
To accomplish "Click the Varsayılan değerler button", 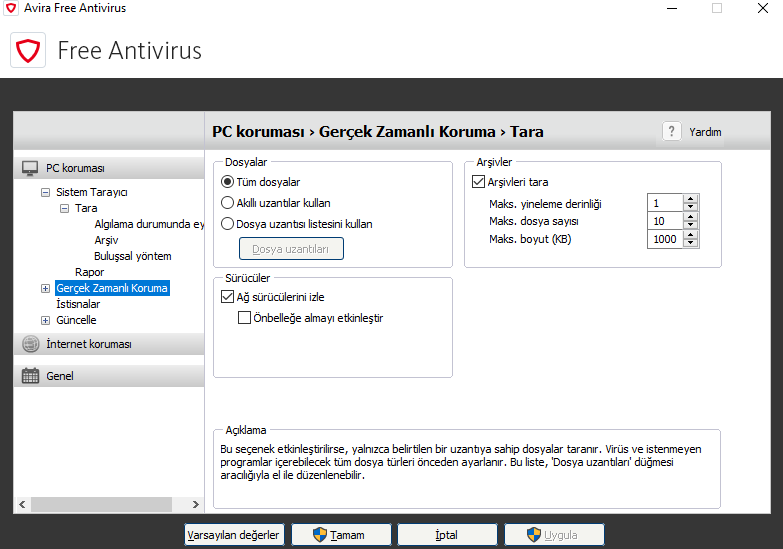I will coord(234,535).
